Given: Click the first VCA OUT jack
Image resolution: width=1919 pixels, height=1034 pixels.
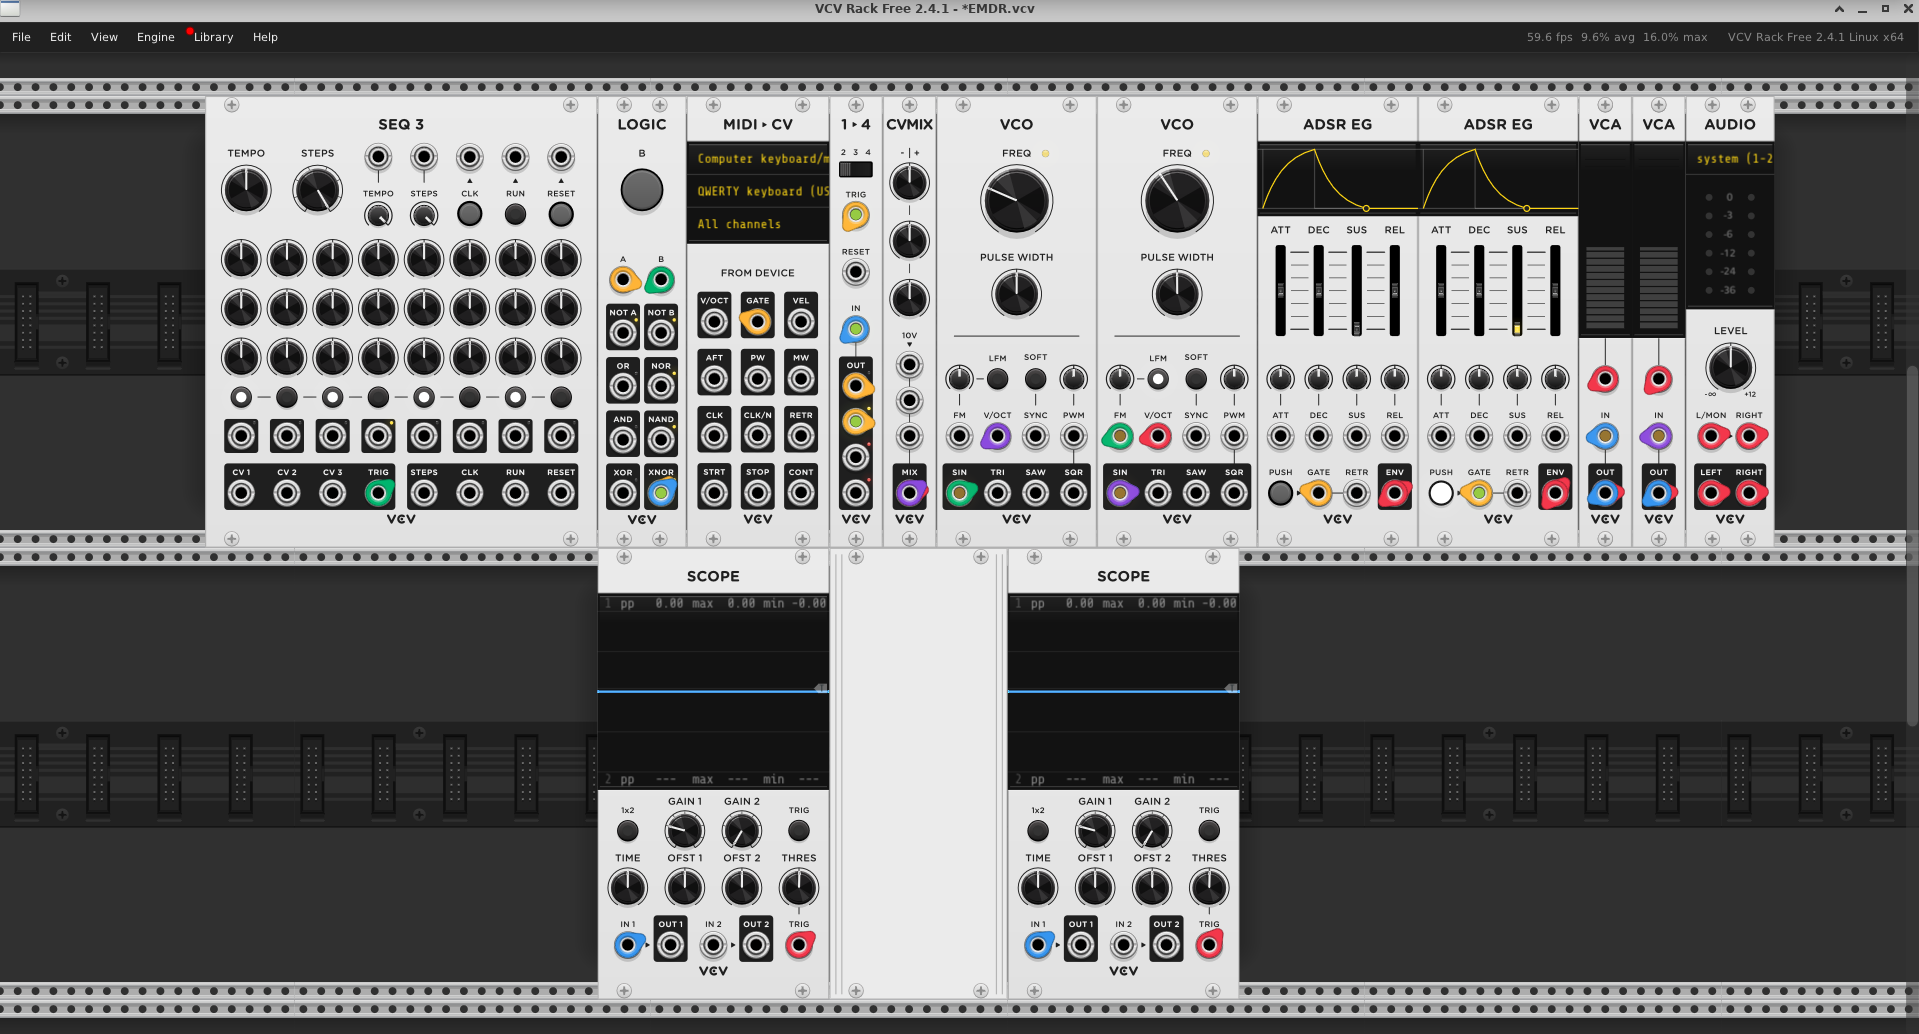Looking at the screenshot, I should pyautogui.click(x=1604, y=492).
